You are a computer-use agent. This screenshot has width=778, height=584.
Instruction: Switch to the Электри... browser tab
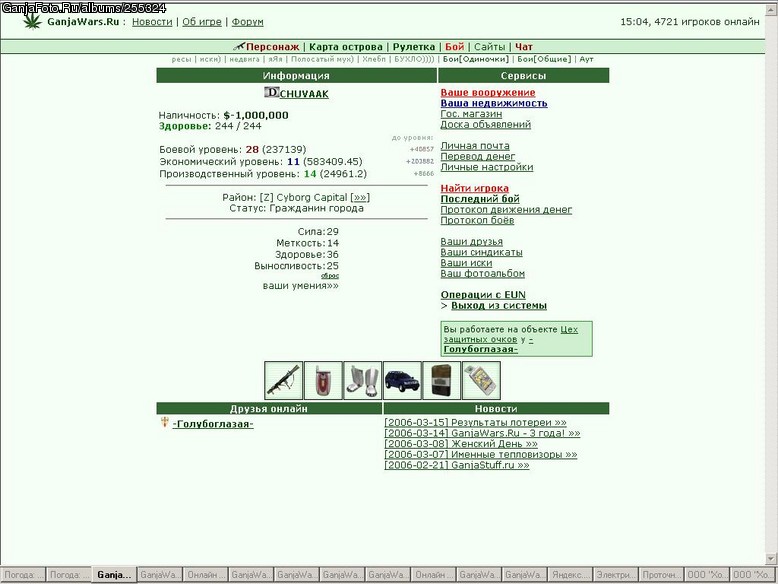pos(615,575)
